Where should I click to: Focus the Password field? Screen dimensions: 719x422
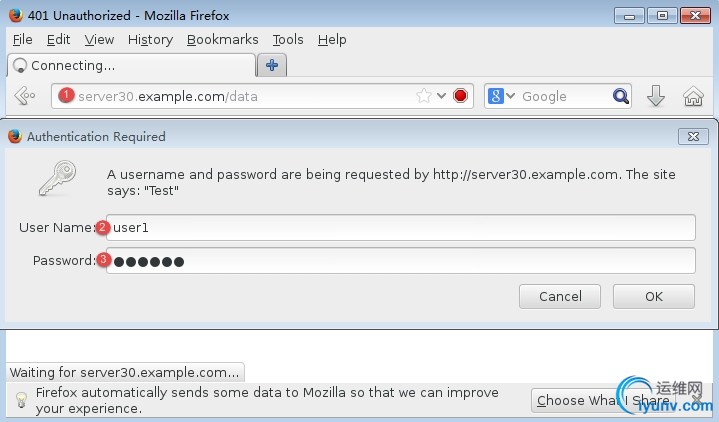click(400, 261)
